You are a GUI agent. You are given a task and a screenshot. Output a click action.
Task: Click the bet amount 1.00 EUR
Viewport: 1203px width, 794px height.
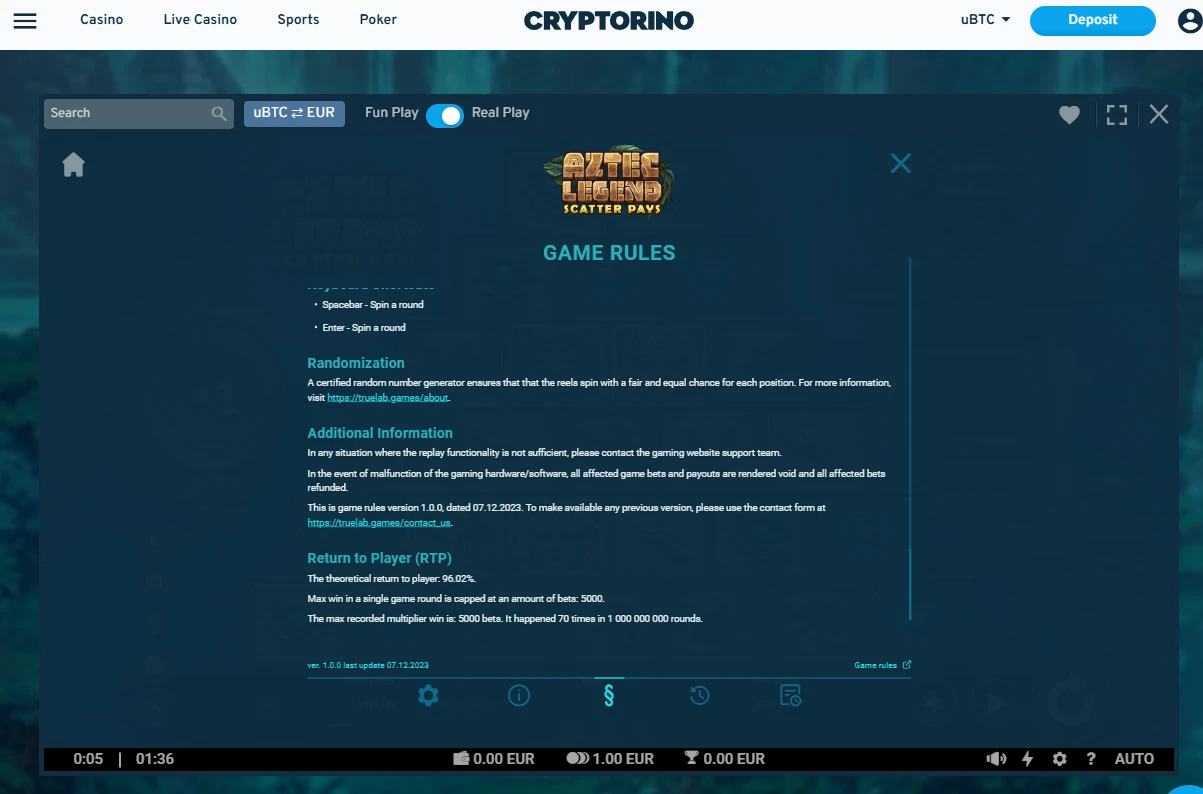pyautogui.click(x=610, y=759)
